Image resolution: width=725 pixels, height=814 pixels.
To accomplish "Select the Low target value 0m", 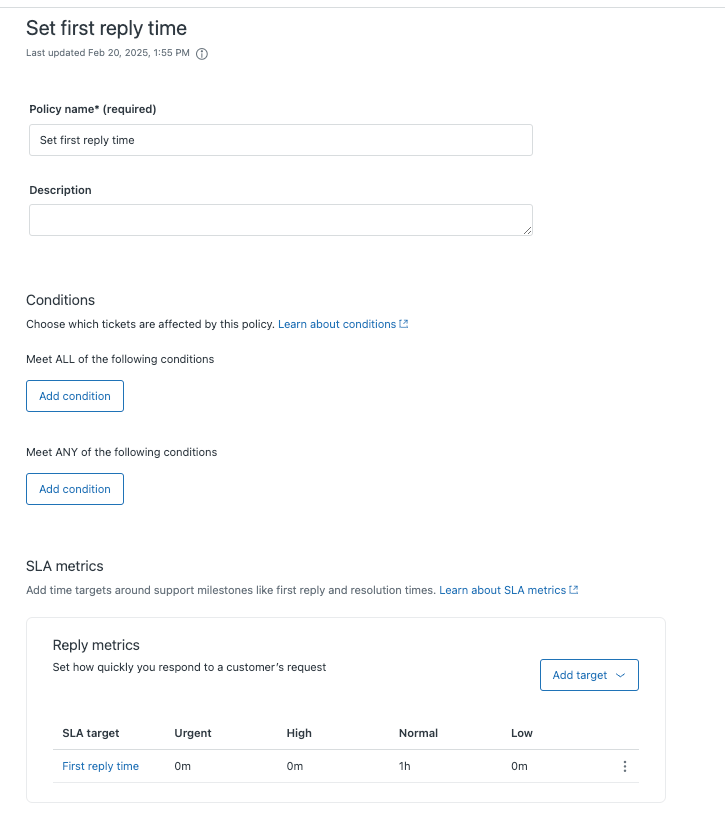I will [516, 765].
